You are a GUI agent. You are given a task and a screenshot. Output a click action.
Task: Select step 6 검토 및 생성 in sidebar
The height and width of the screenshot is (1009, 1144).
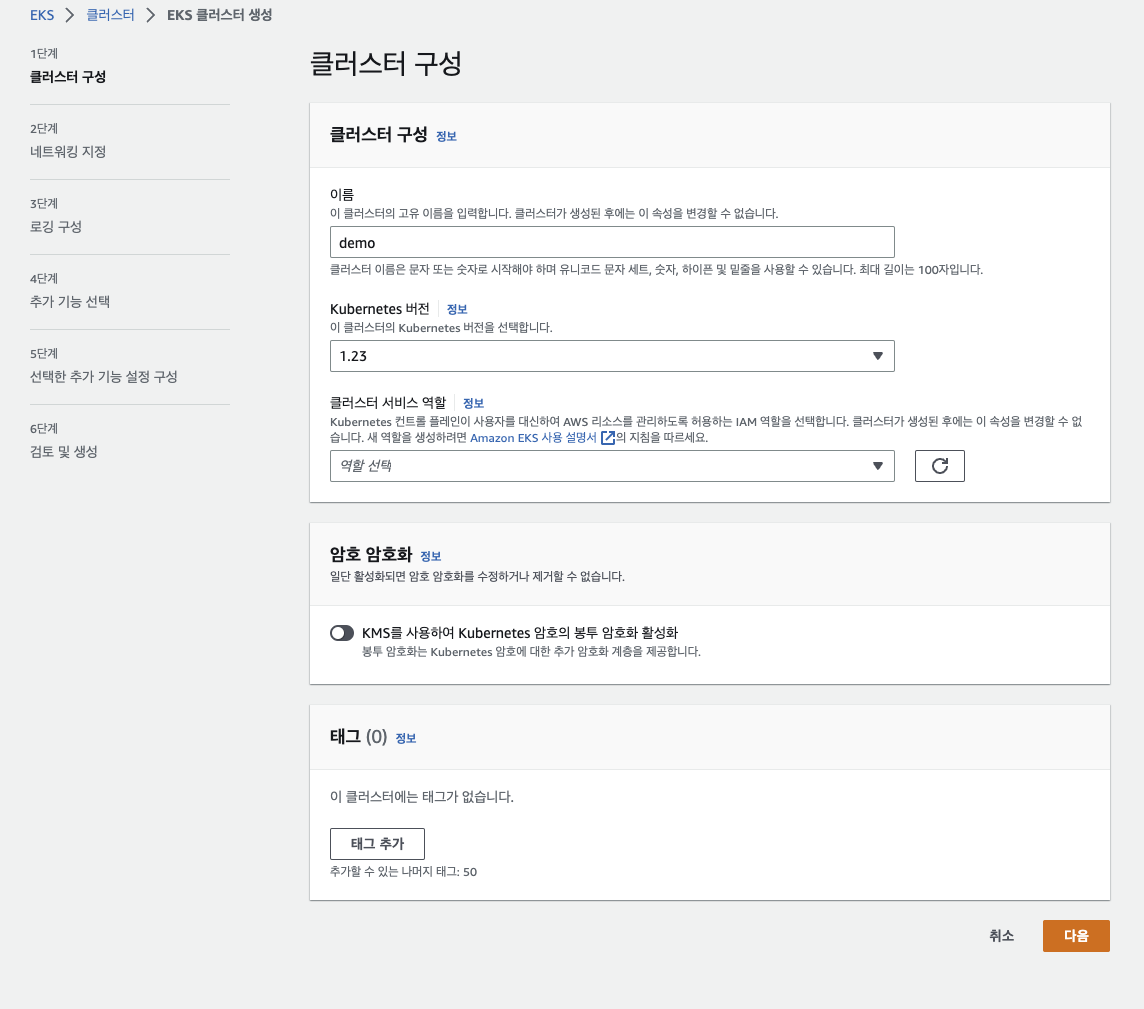click(x=63, y=452)
